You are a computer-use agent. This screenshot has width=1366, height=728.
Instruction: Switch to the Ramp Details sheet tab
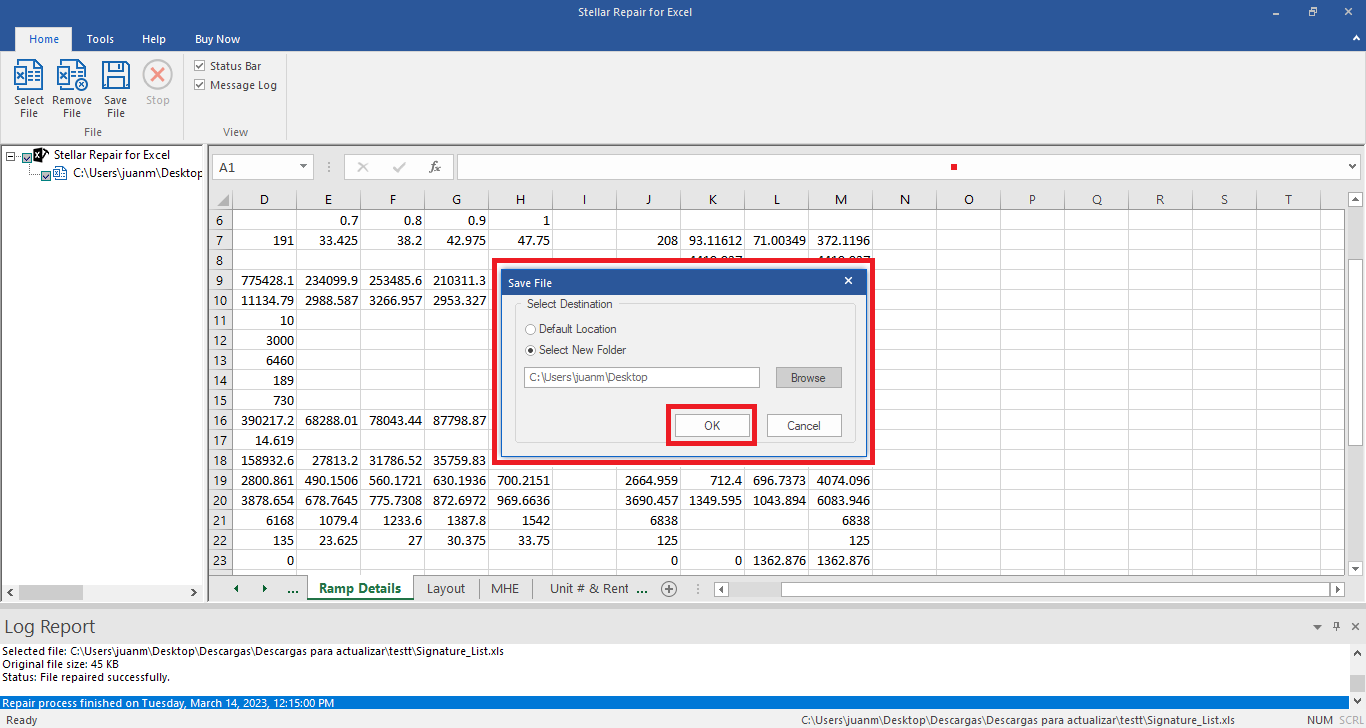tap(360, 589)
